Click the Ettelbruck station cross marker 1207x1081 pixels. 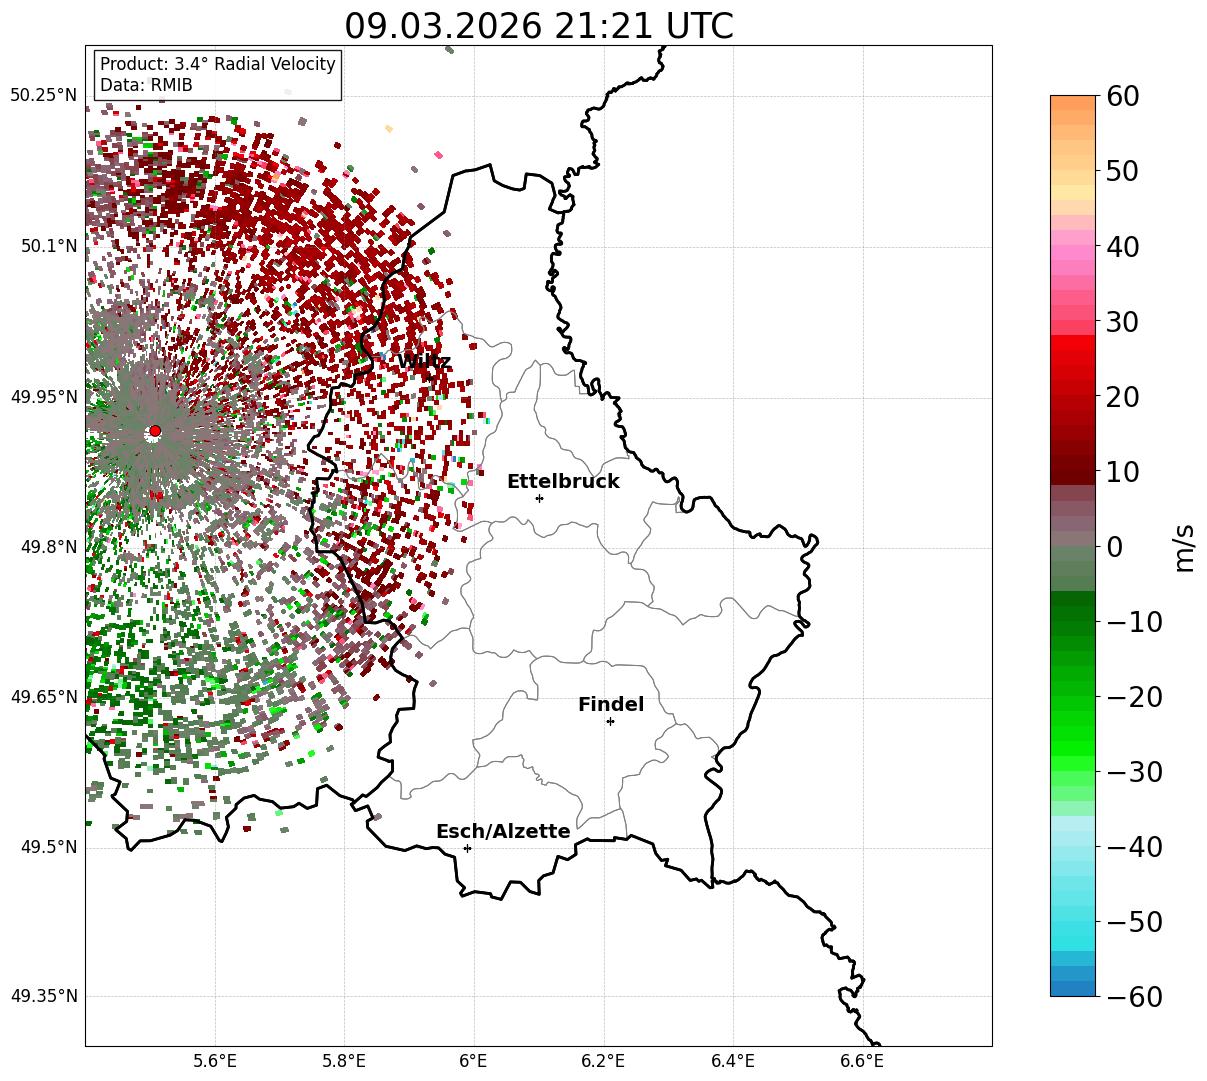(540, 498)
